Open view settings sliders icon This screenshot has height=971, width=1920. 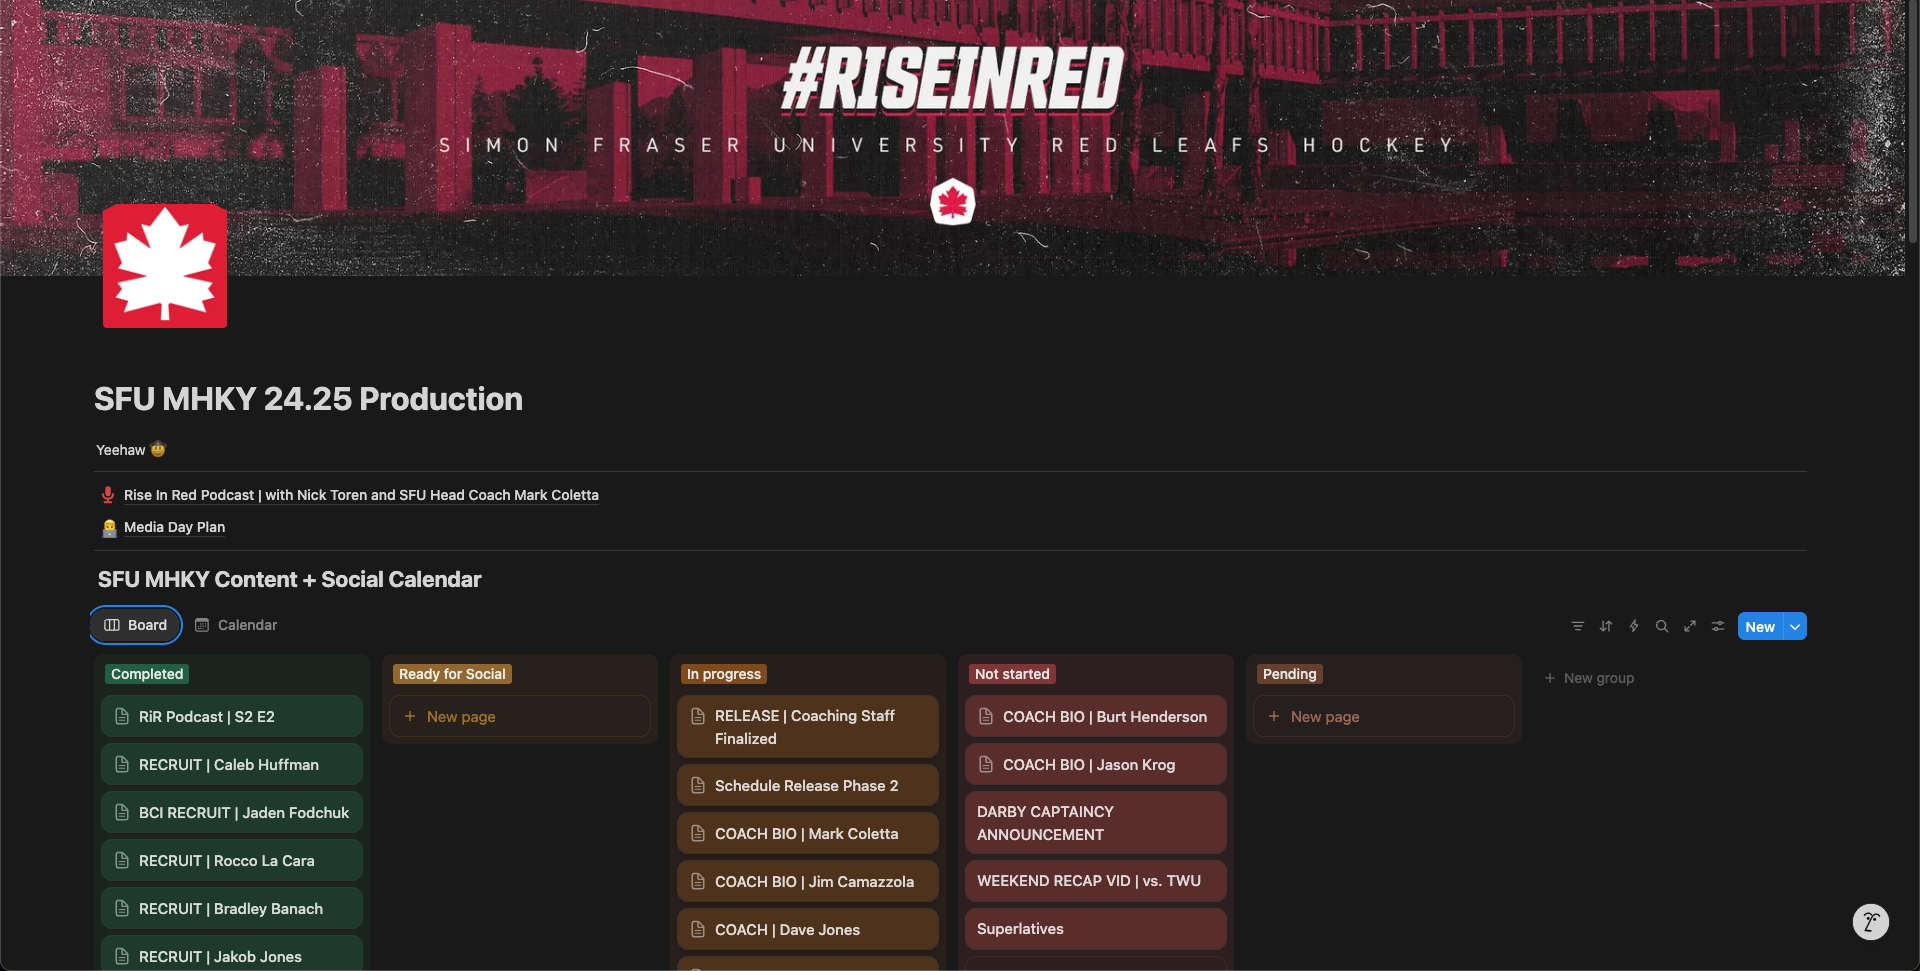pyautogui.click(x=1718, y=626)
